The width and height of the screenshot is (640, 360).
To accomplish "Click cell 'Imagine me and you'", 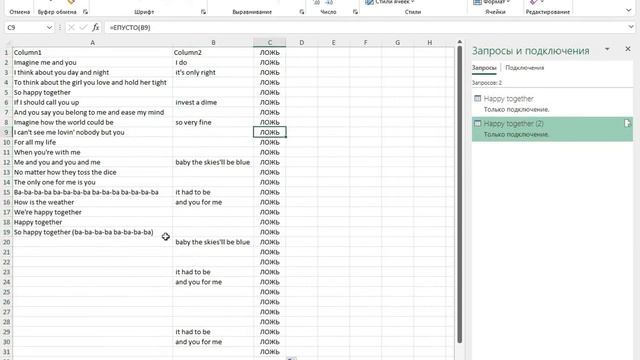I will (93, 62).
